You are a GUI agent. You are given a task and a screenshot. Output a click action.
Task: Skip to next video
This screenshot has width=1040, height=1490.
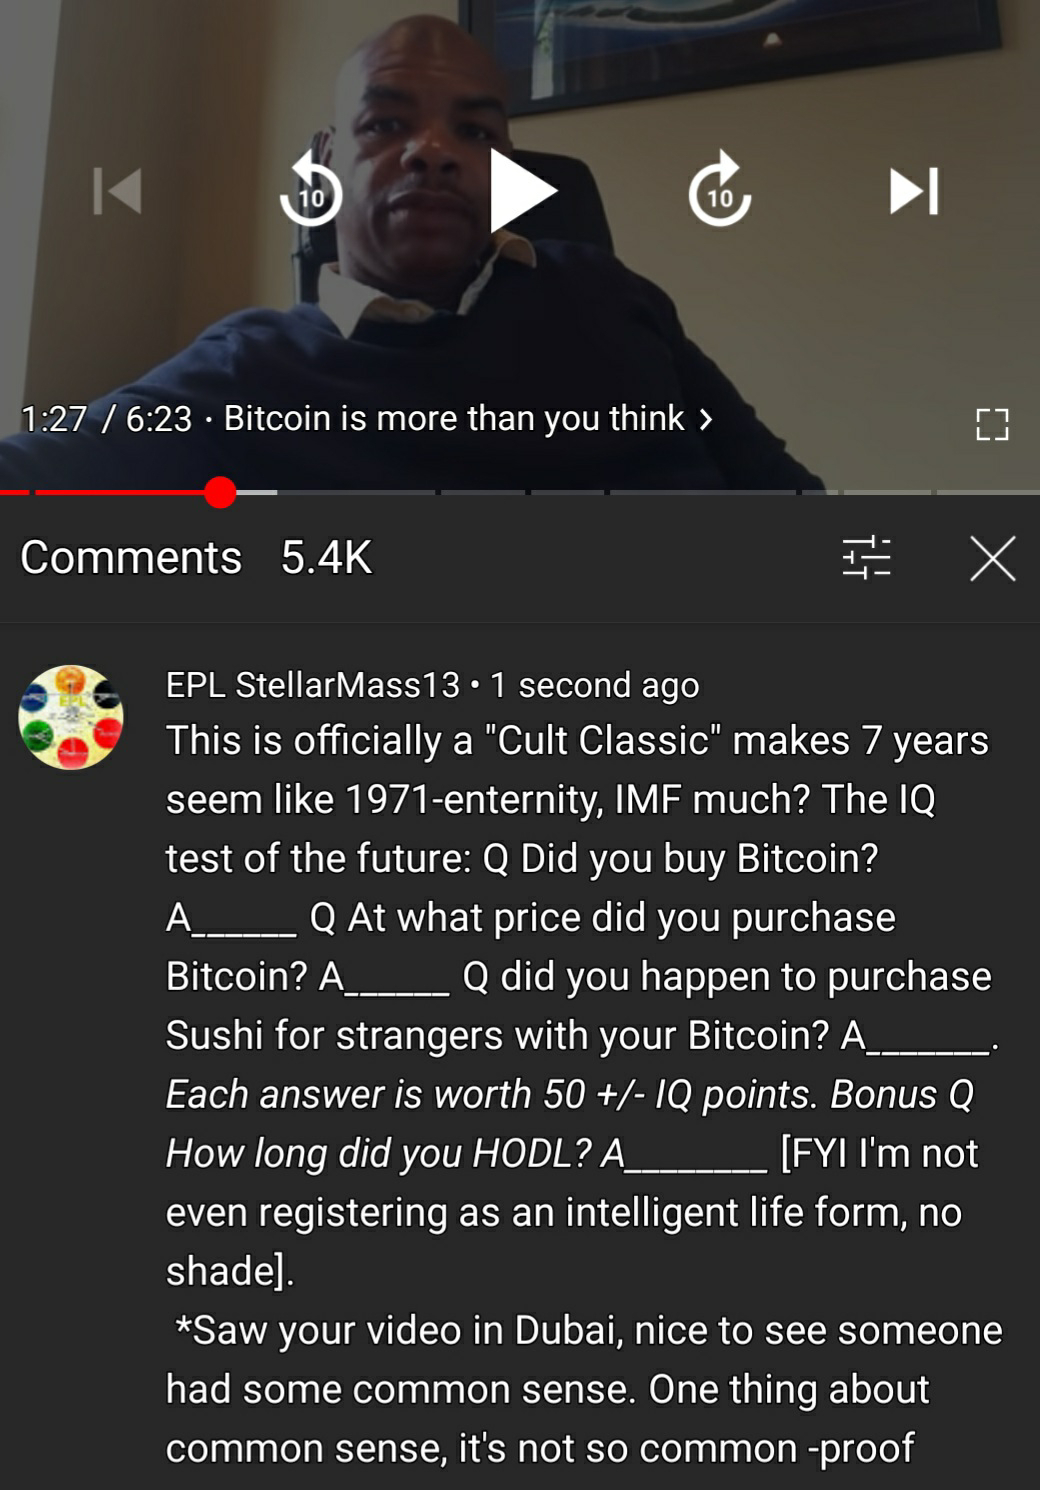click(x=914, y=191)
